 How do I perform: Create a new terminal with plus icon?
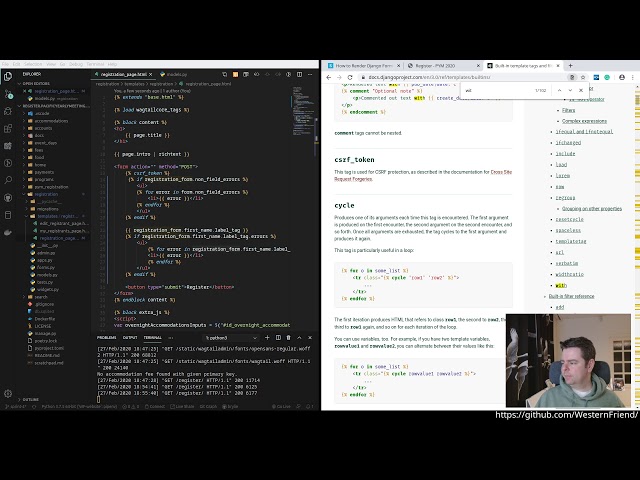pos(267,338)
